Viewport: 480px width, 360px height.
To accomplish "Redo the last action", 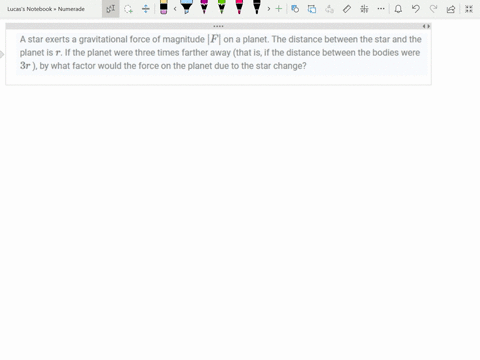I will click(433, 9).
